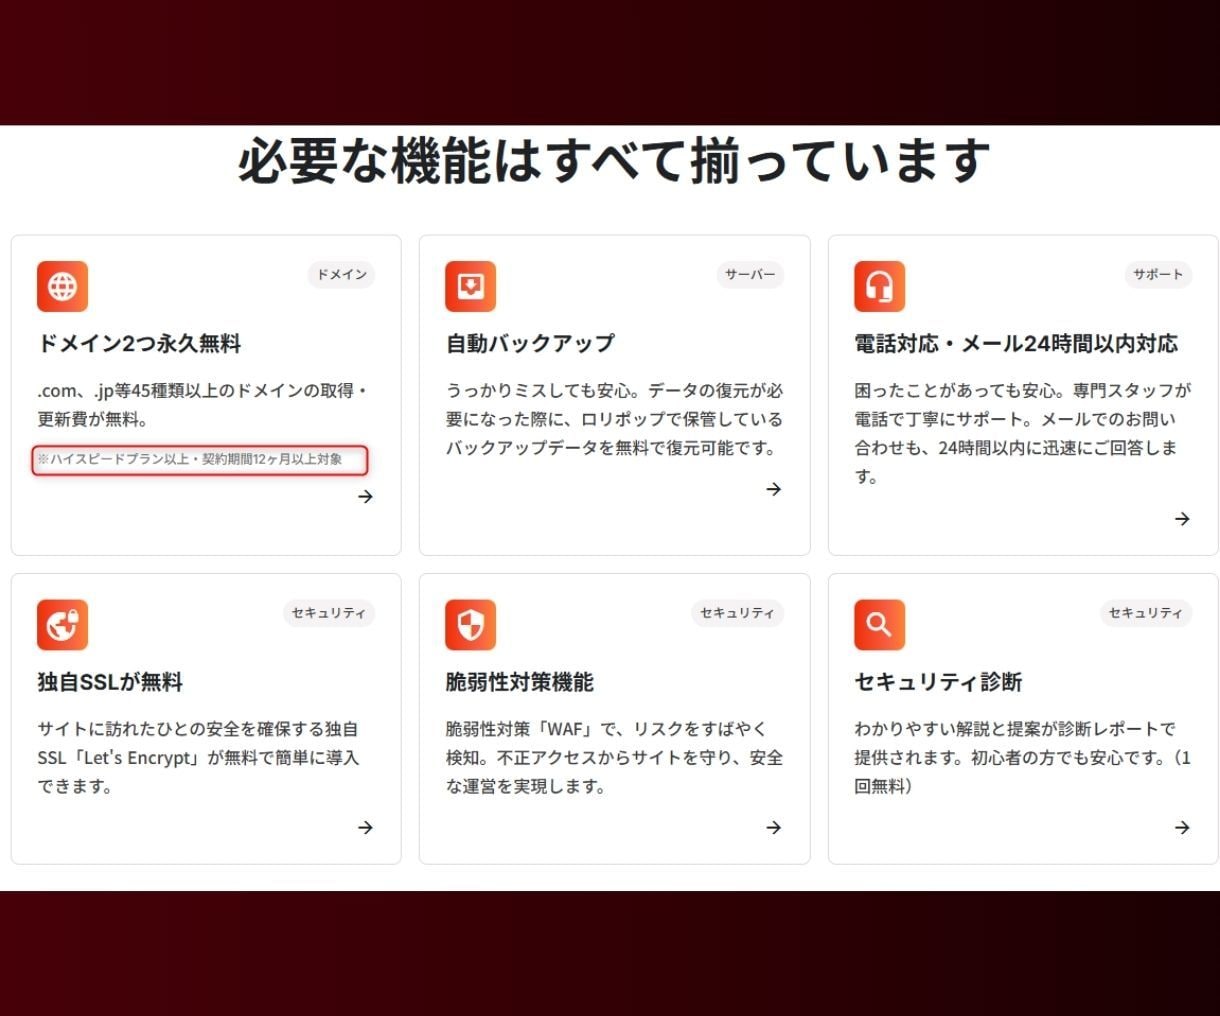Screen dimensions: 1220x1016
Task: Click the セキュリティ tag on the 脆弱性対策機能 card
Action: [737, 613]
